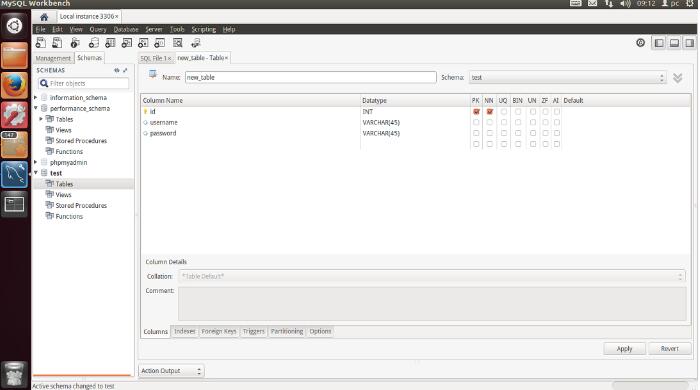The image size is (700, 390).
Task: Click the table Name input field
Action: [x=310, y=77]
